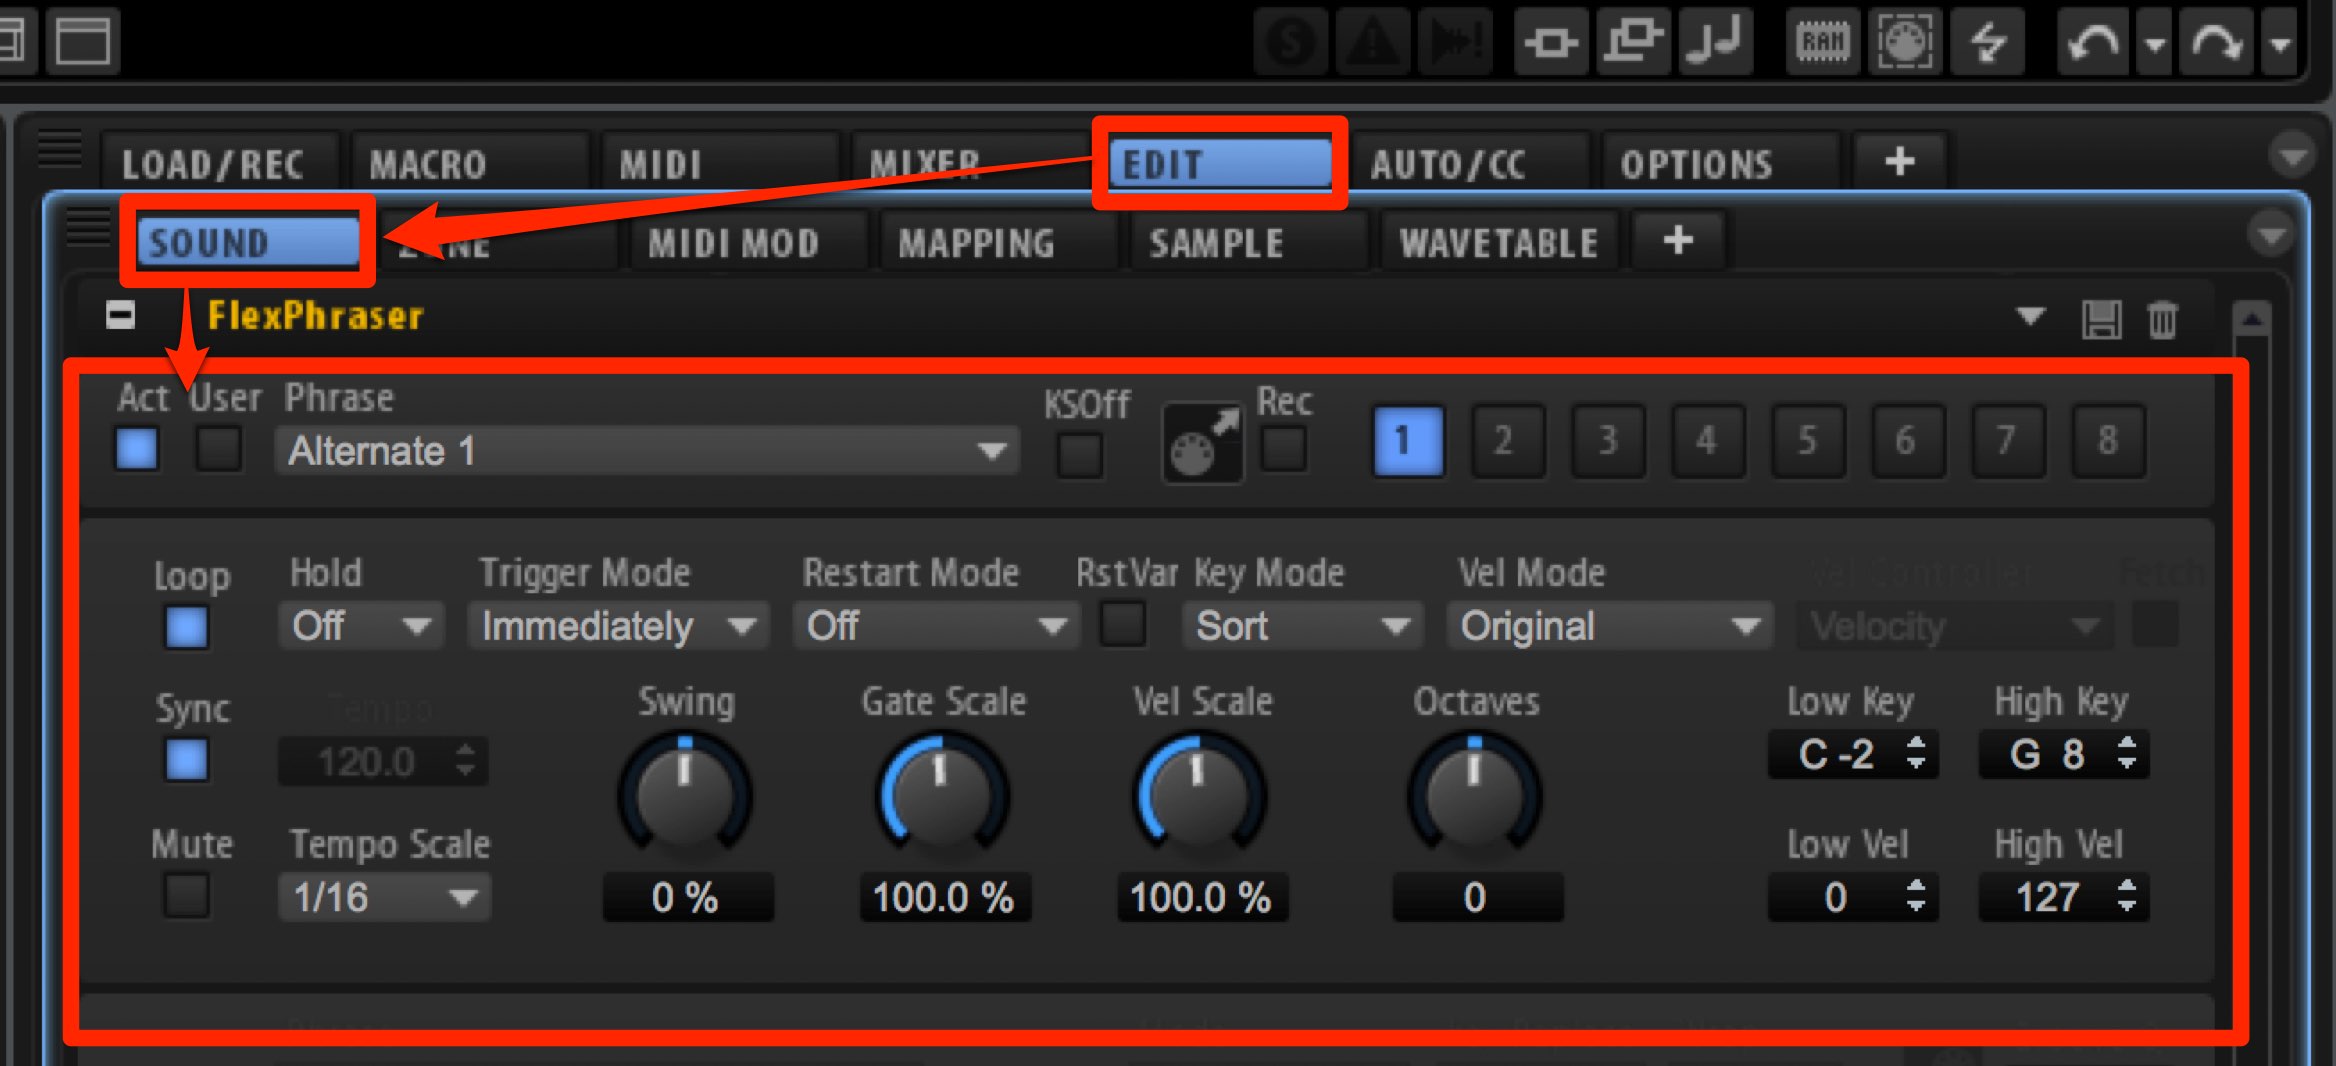Click the multi-lock insert icon
The width and height of the screenshot is (2336, 1066).
click(1633, 42)
